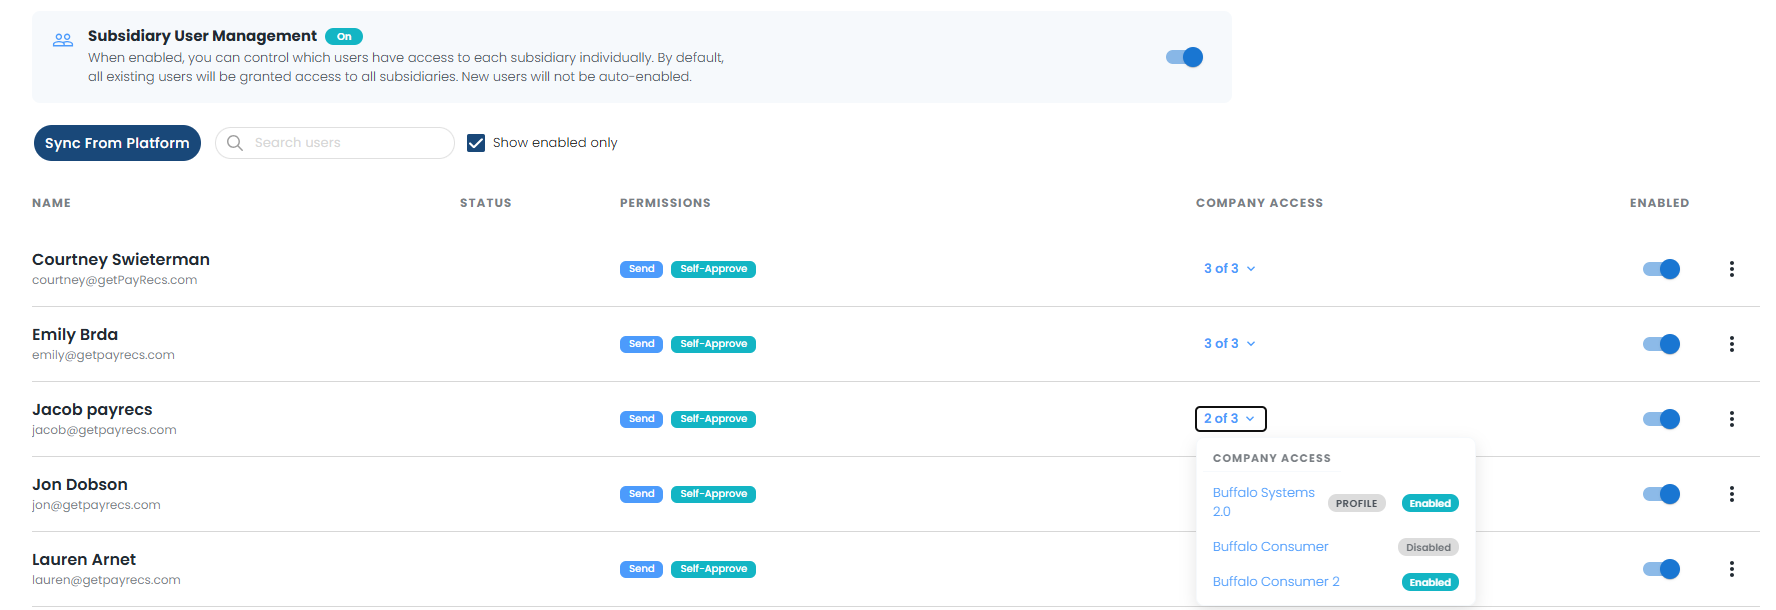Image resolution: width=1776 pixels, height=610 pixels.
Task: Expand Emily's 3 of 3 company access
Action: [x=1230, y=344]
